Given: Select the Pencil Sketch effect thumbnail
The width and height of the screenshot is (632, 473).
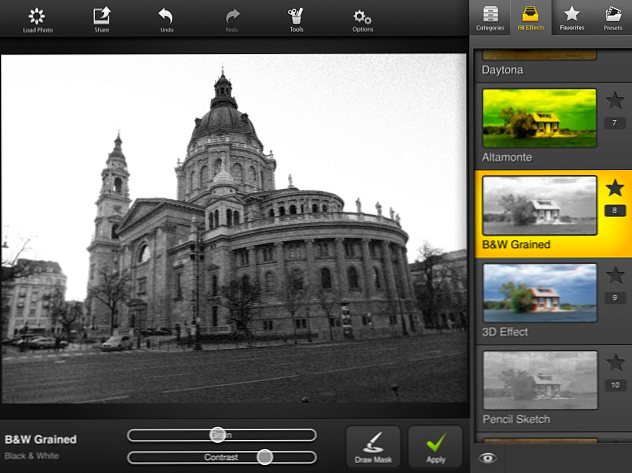Looking at the screenshot, I should point(540,380).
